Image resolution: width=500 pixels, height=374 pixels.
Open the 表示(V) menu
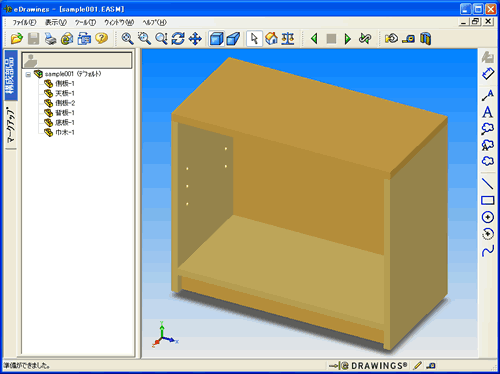56,22
